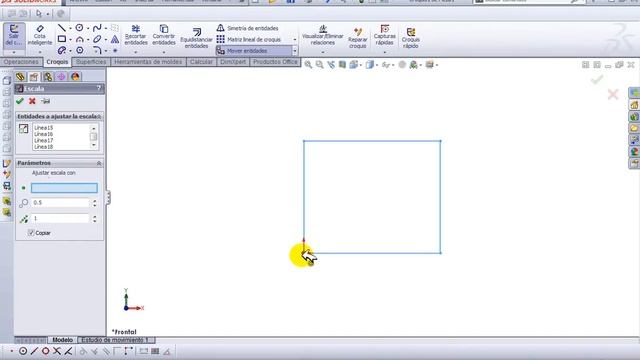Switch to Estudio de movimiento 1 tab
The image size is (640, 360).
(x=116, y=340)
